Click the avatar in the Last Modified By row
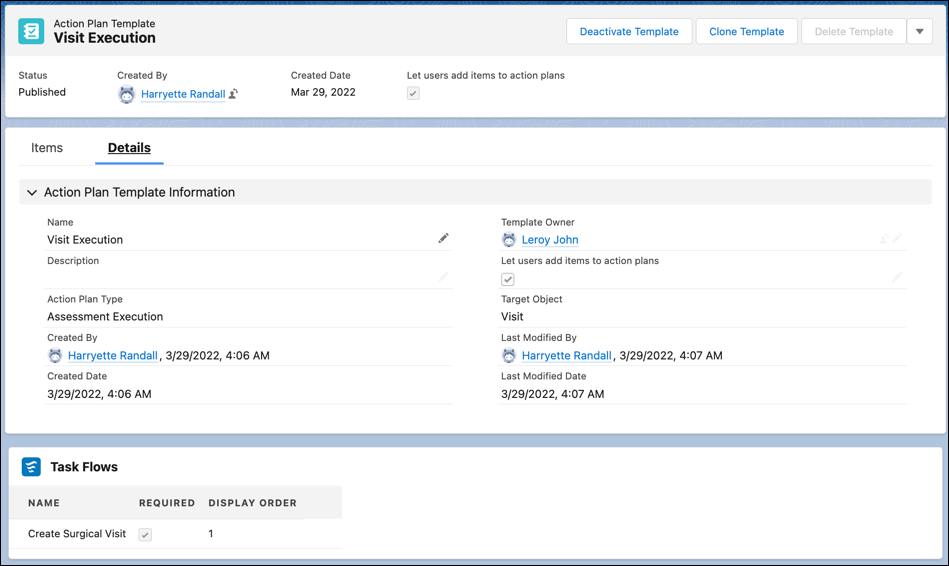The image size is (949, 566). pos(509,355)
